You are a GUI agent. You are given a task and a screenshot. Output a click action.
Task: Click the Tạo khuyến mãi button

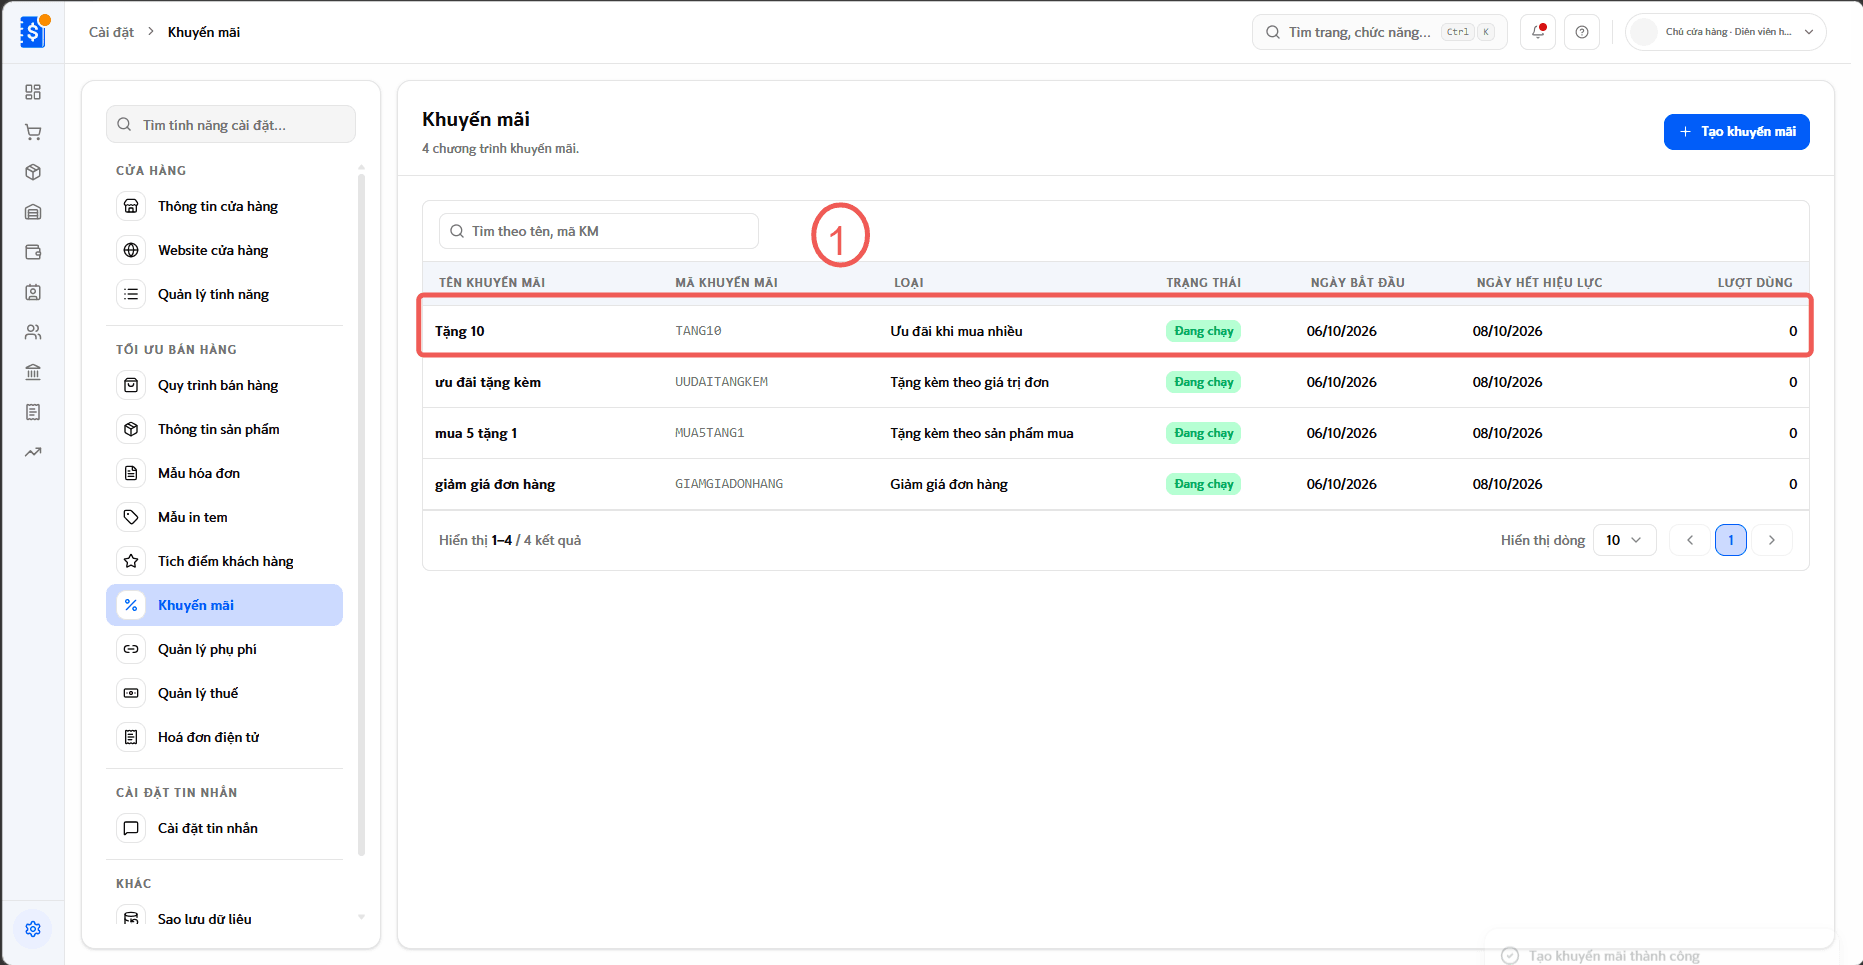[1737, 132]
